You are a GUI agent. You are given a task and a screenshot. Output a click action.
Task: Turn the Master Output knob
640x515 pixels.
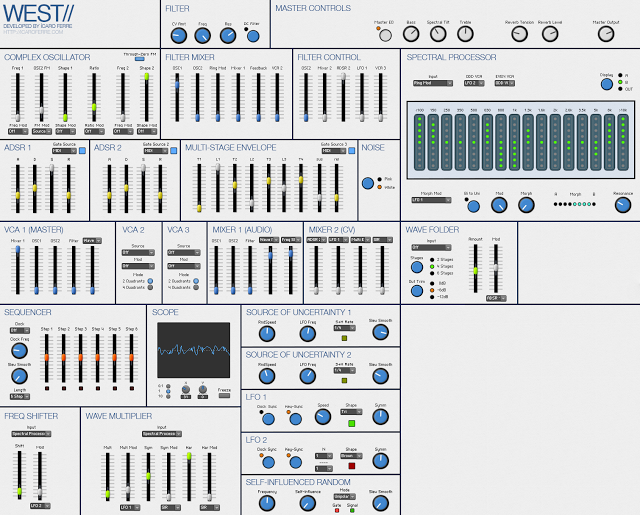click(x=606, y=34)
